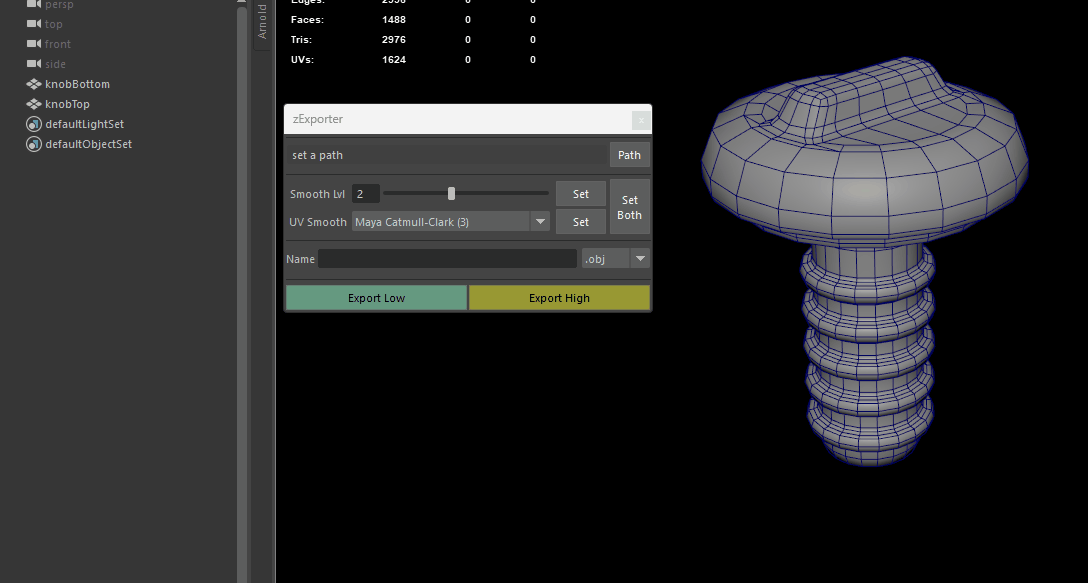Viewport: 1088px width, 583px height.
Task: Open the UV Smooth Maya Catmull-Clark dropdown
Action: 450,222
